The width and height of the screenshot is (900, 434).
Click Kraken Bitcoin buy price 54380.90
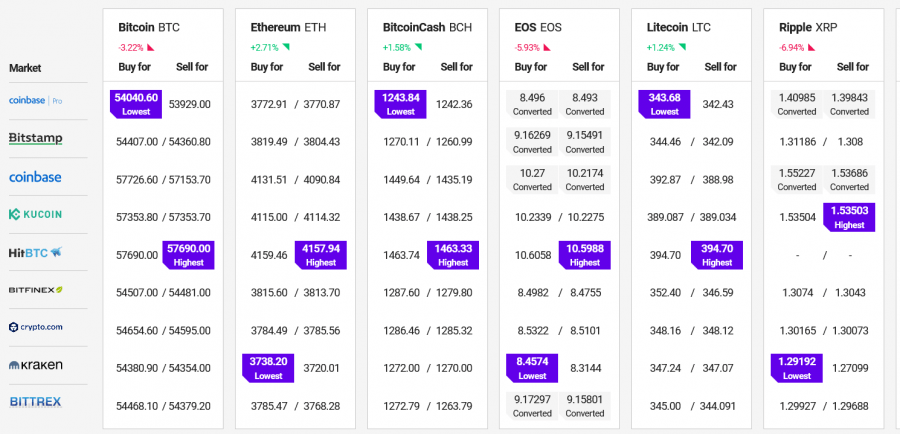pyautogui.click(x=137, y=368)
